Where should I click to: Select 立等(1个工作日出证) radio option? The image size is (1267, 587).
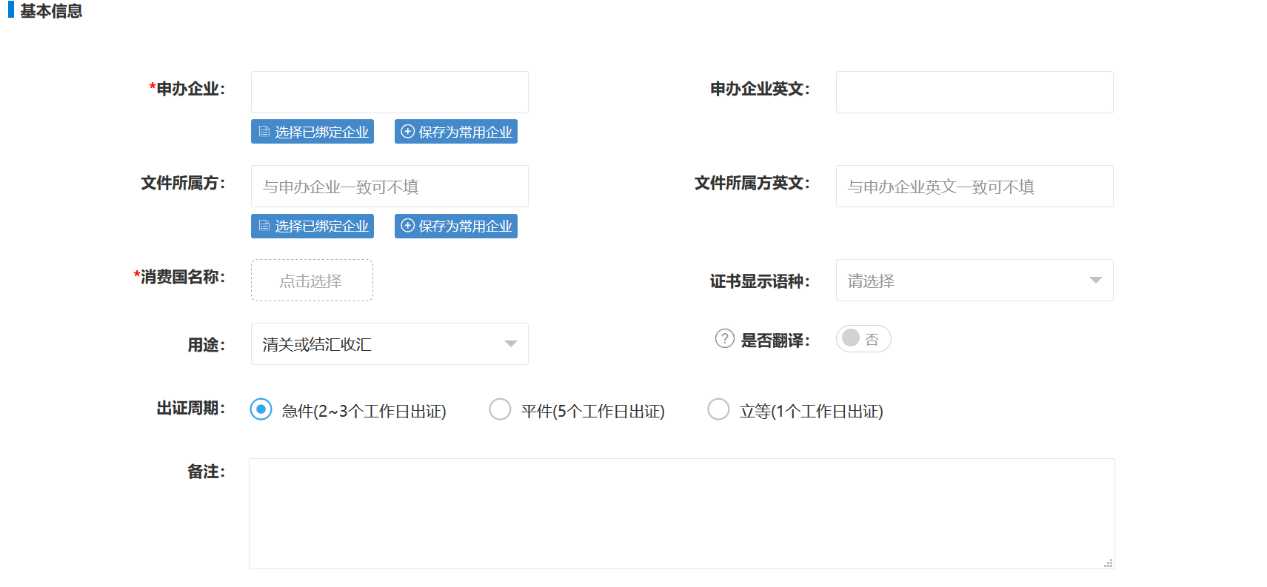pyautogui.click(x=718, y=410)
